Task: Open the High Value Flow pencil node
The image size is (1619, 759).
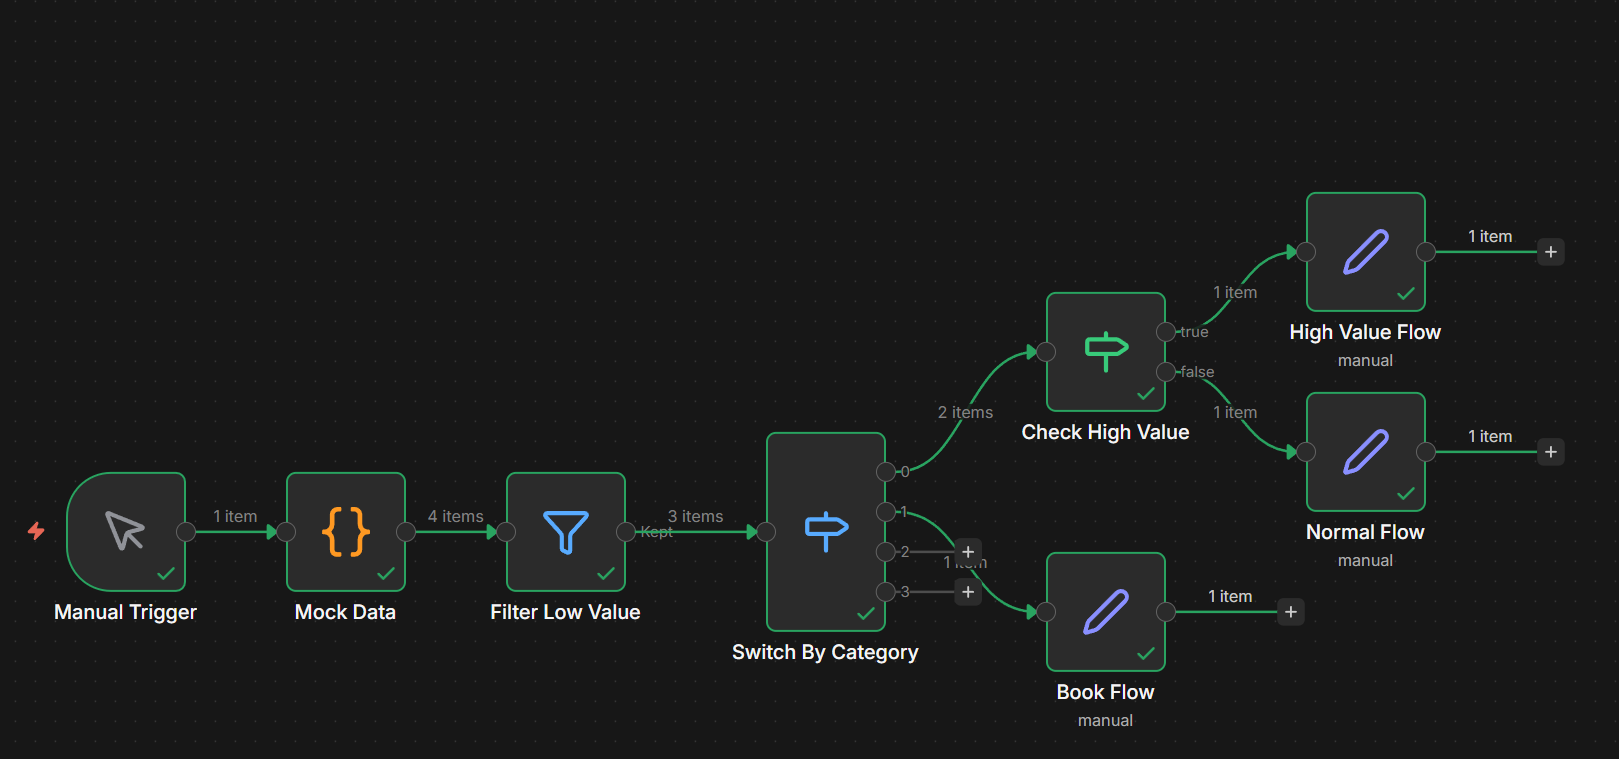Action: [x=1366, y=251]
